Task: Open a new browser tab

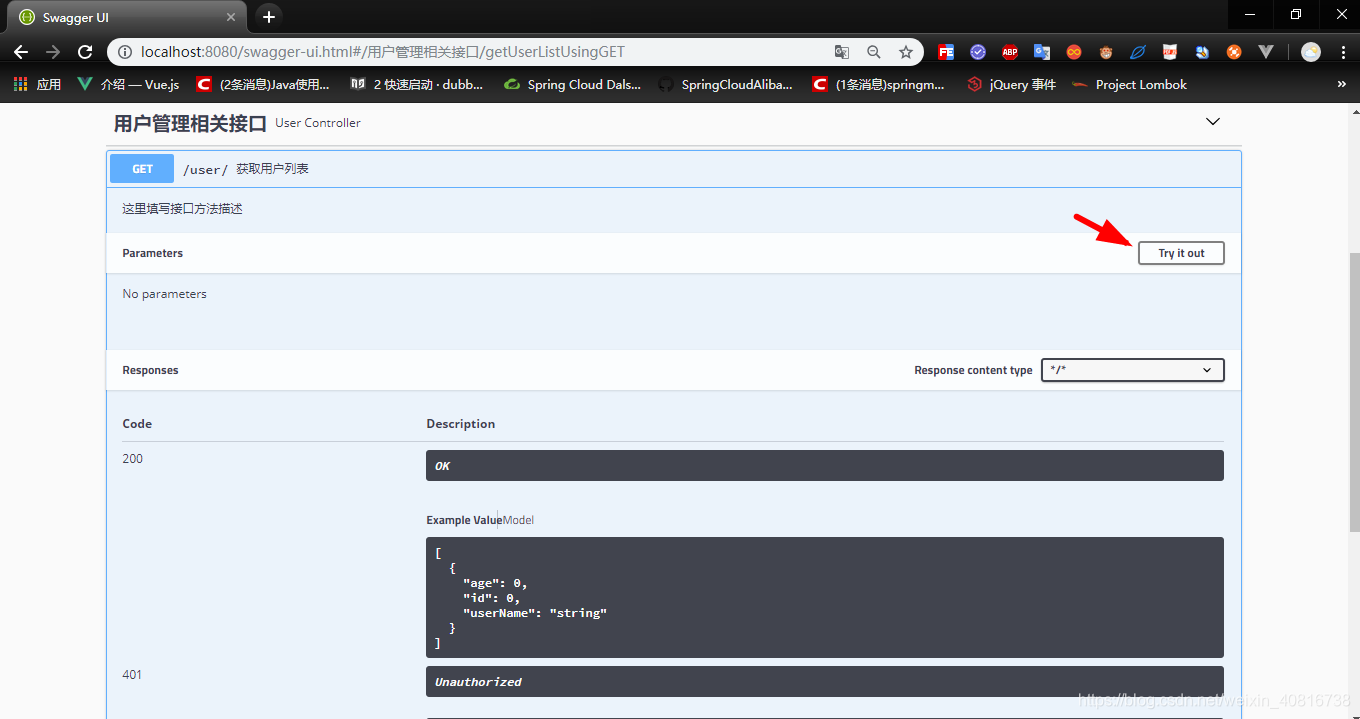Action: click(268, 17)
